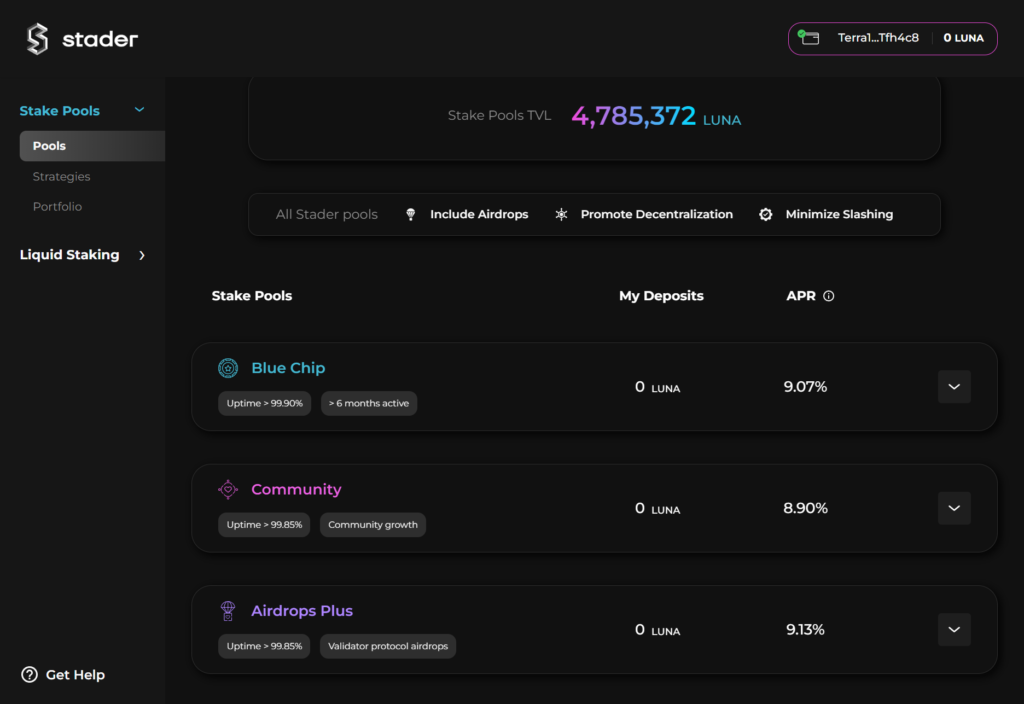Collapse the Stake Pools sidebar section

click(140, 110)
